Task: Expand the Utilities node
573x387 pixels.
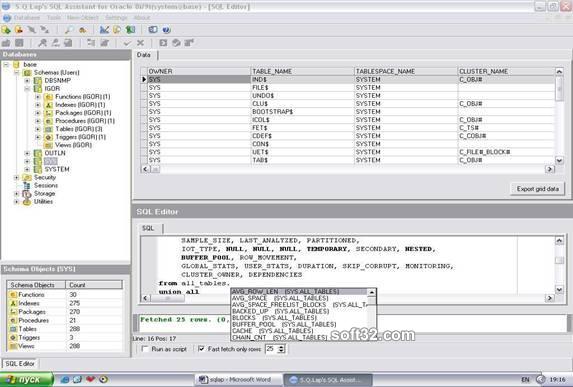Action: [x=17, y=202]
